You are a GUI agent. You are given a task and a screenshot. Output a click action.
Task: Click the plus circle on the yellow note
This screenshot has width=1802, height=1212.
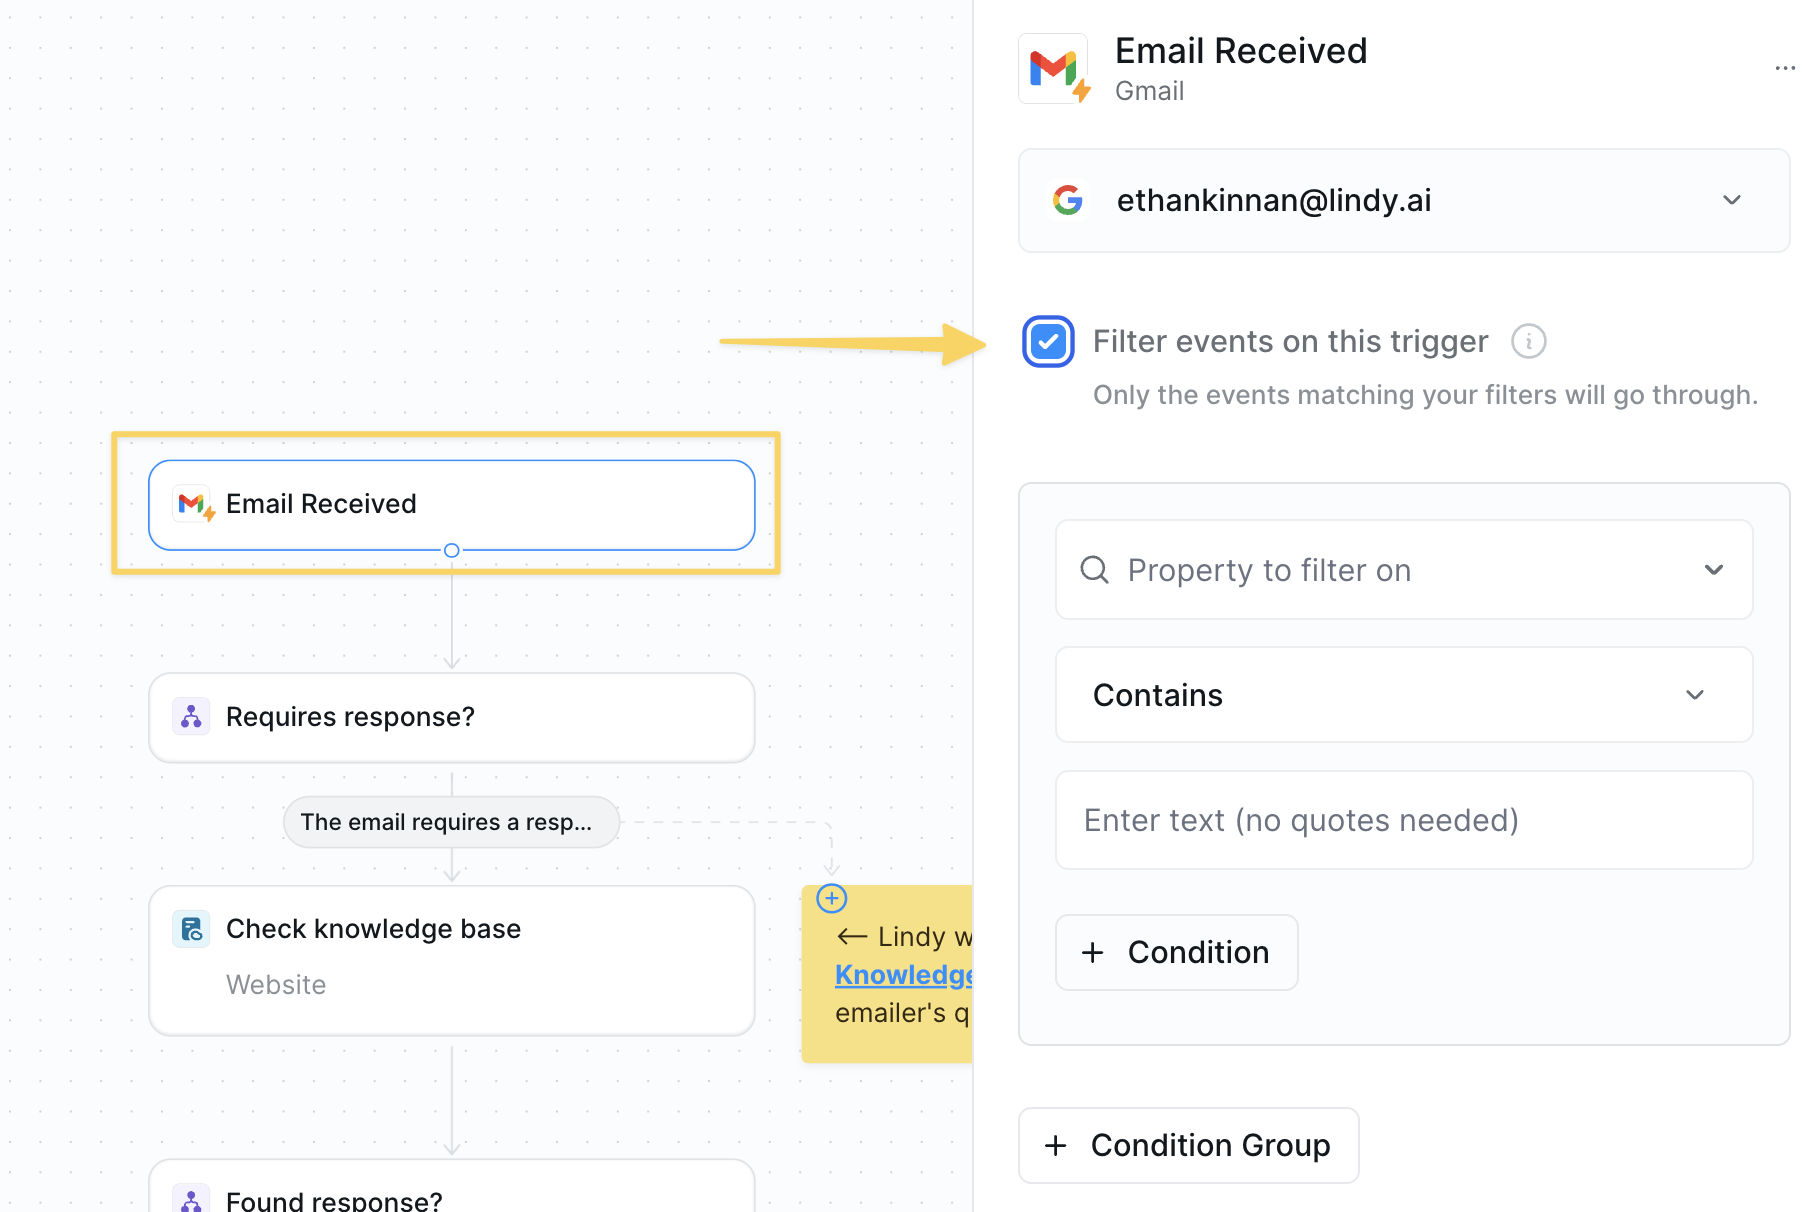point(832,898)
